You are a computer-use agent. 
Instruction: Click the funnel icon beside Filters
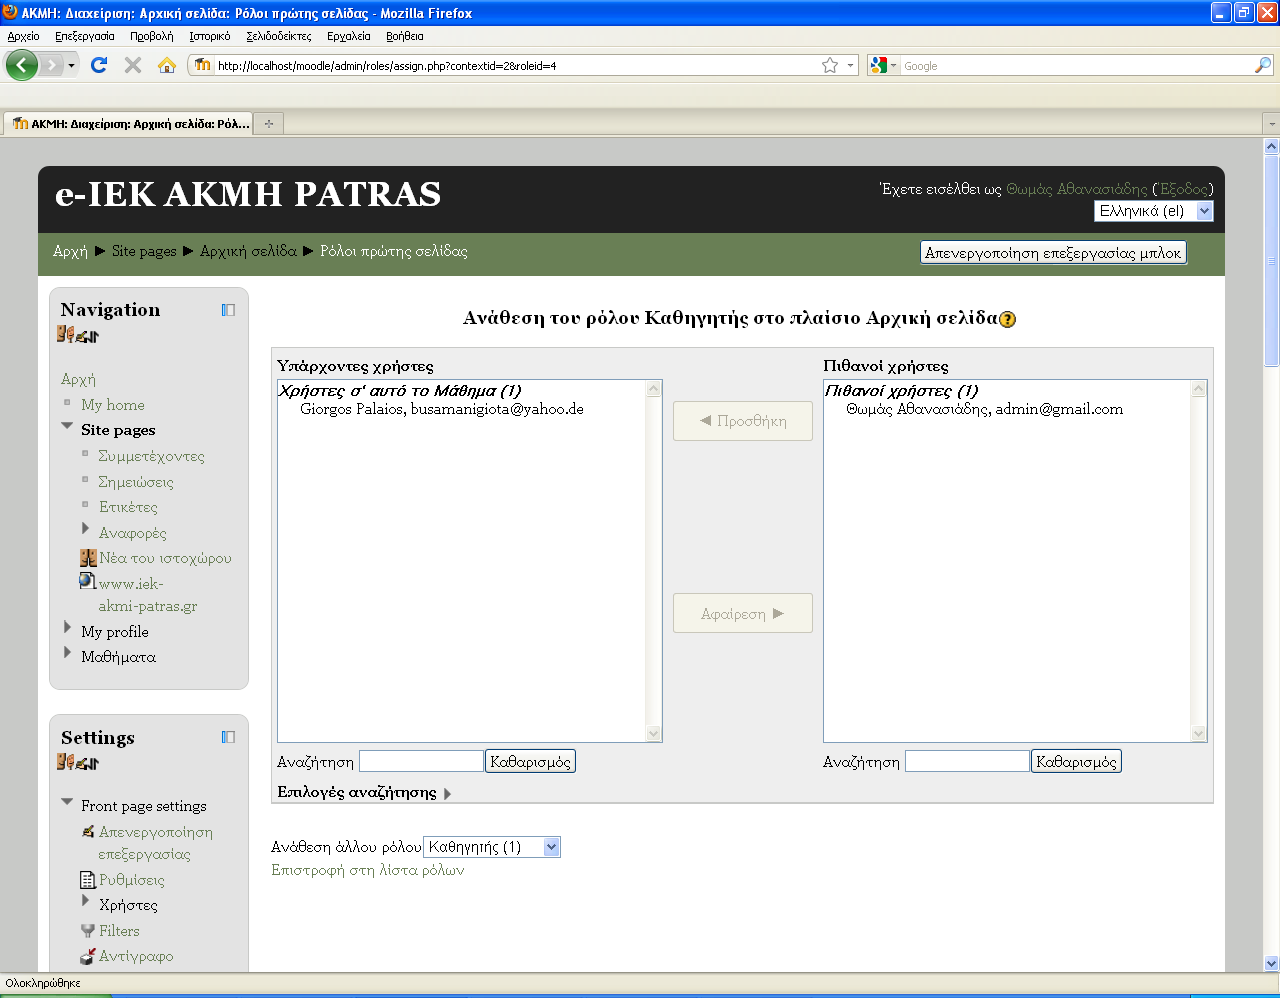point(88,931)
